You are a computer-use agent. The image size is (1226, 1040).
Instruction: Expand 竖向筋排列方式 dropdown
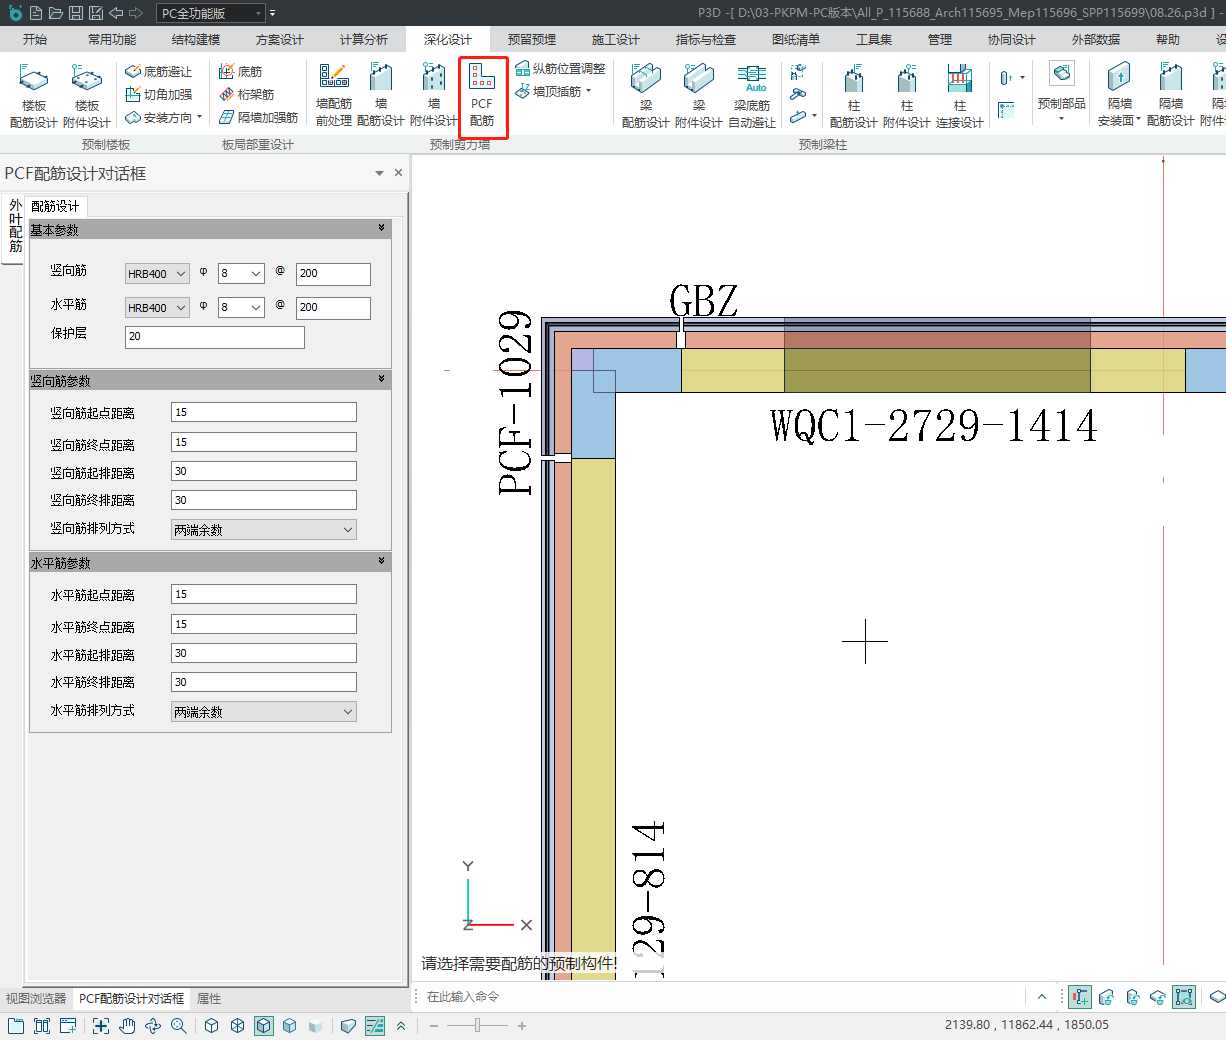click(264, 530)
